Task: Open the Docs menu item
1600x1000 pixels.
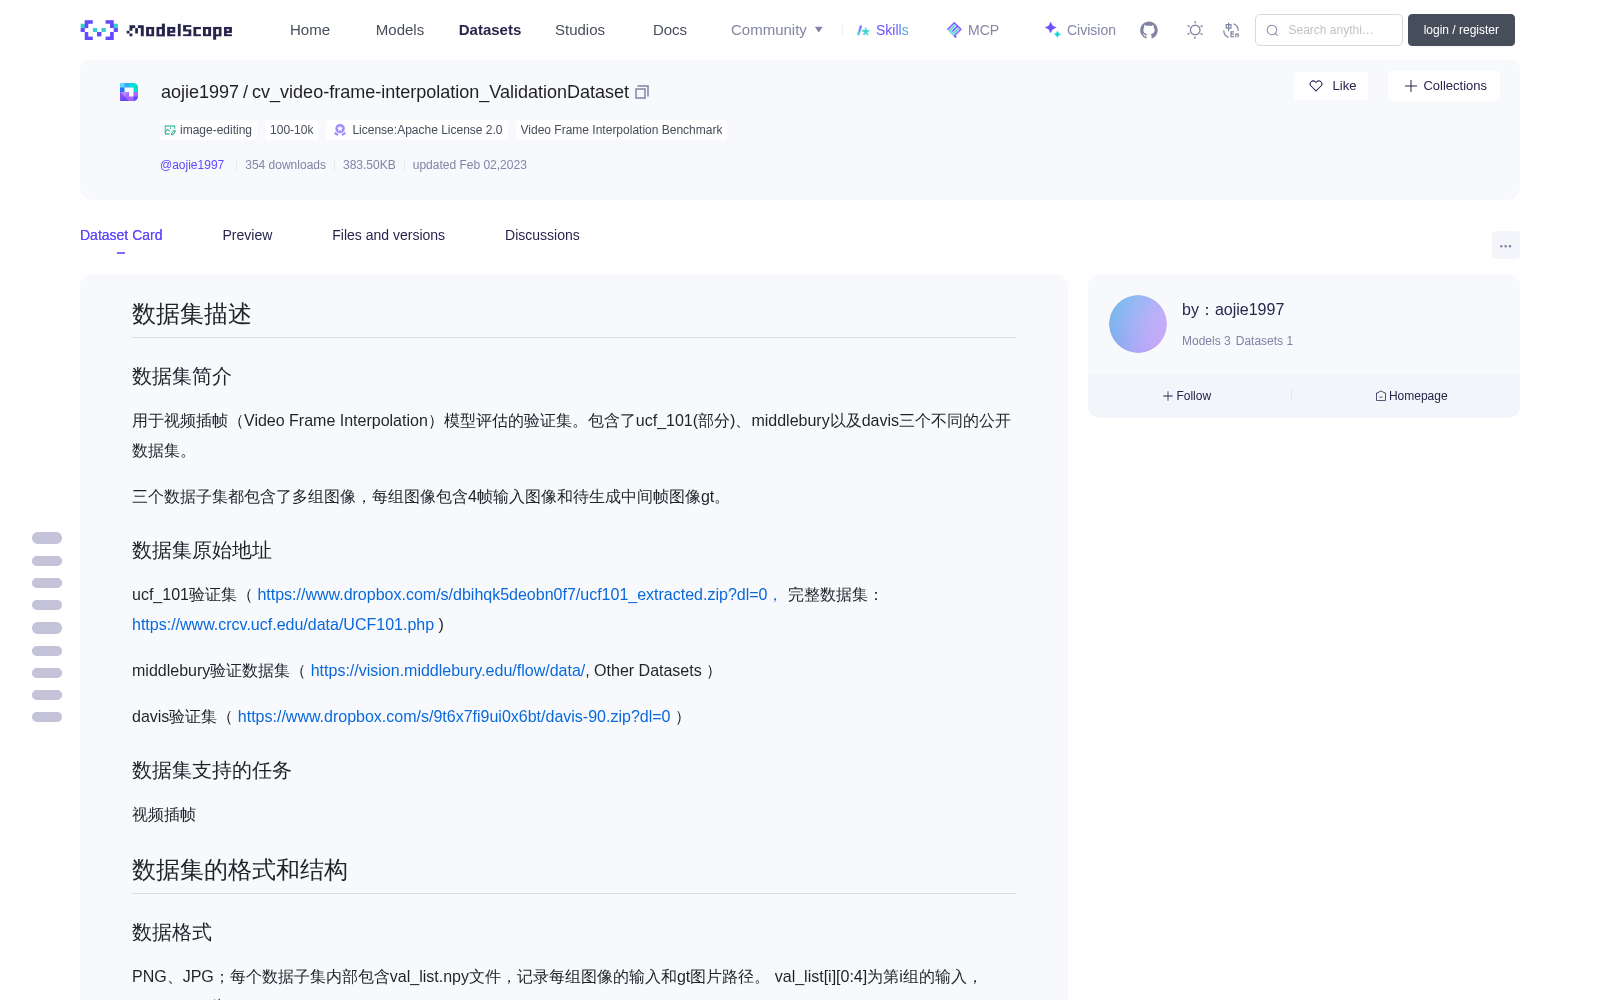Action: click(670, 30)
